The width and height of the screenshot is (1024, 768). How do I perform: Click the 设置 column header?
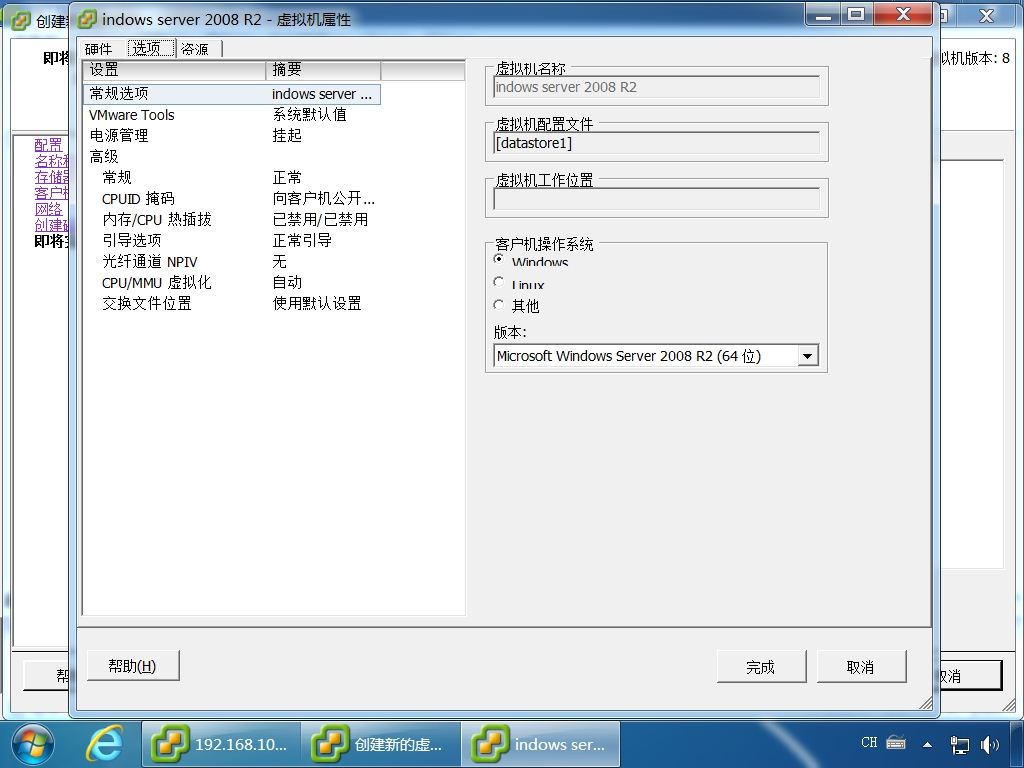(174, 70)
